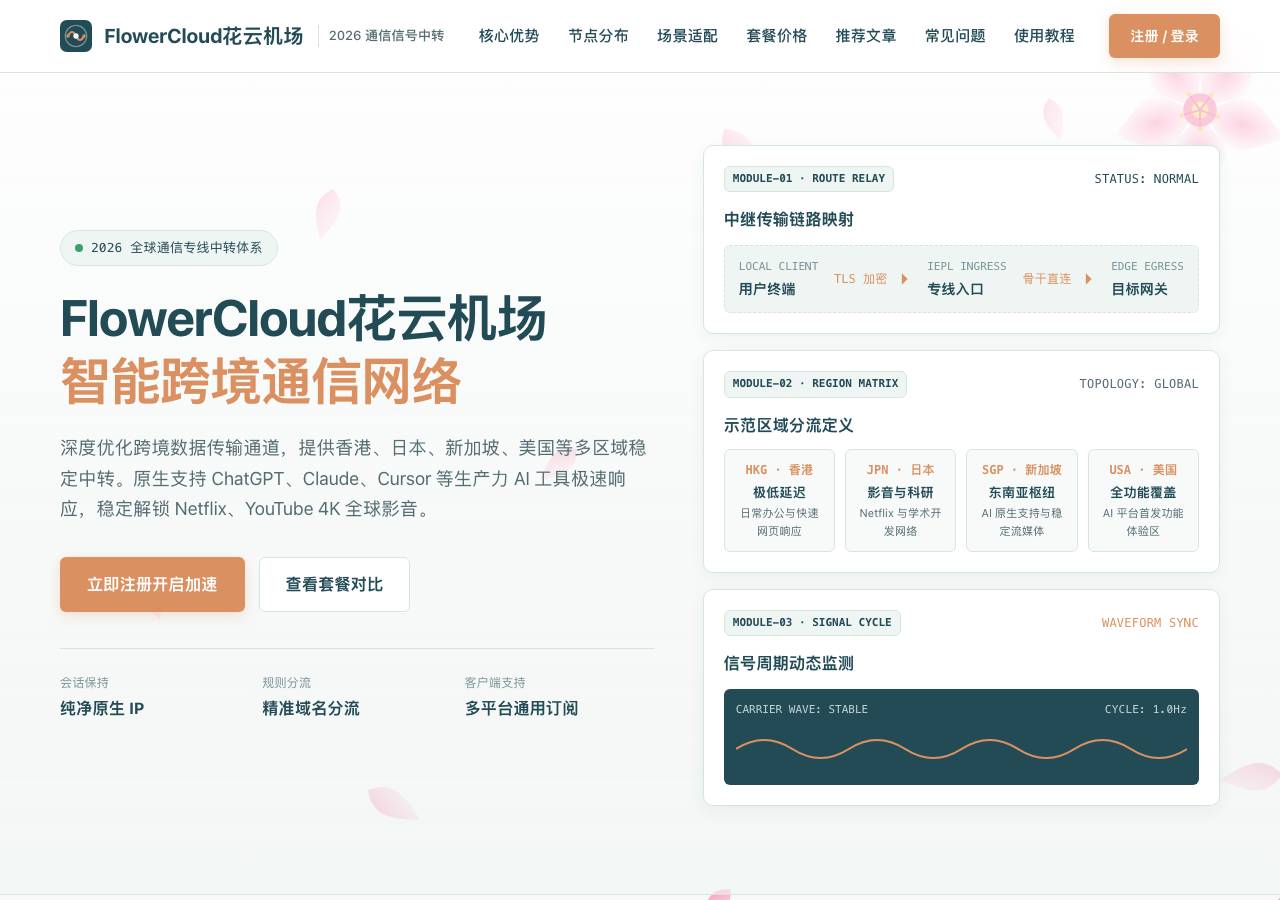Viewport: 1280px width, 900px height.
Task: Click the 用户终端 node in relay chain
Action: (779, 279)
